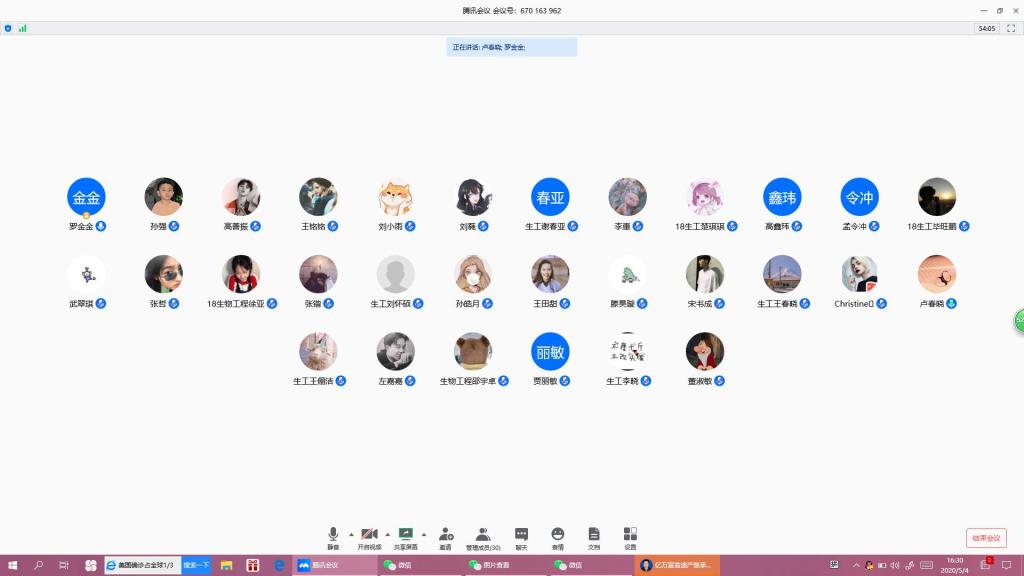Switch to the 微信 window in taskbar
Viewport: 1024px width, 576px height.
coord(400,565)
